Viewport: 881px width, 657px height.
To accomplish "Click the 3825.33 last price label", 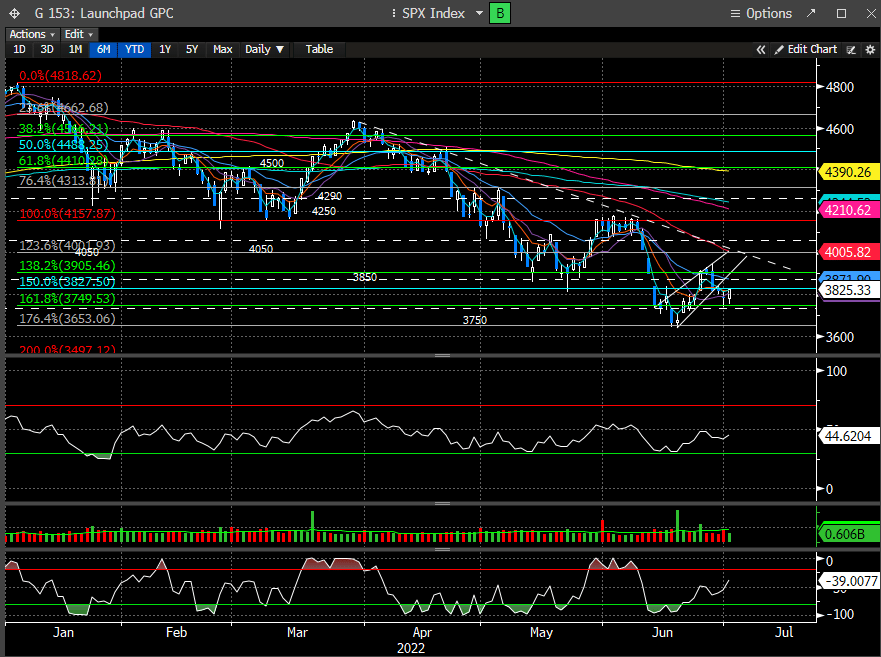I will tap(847, 290).
